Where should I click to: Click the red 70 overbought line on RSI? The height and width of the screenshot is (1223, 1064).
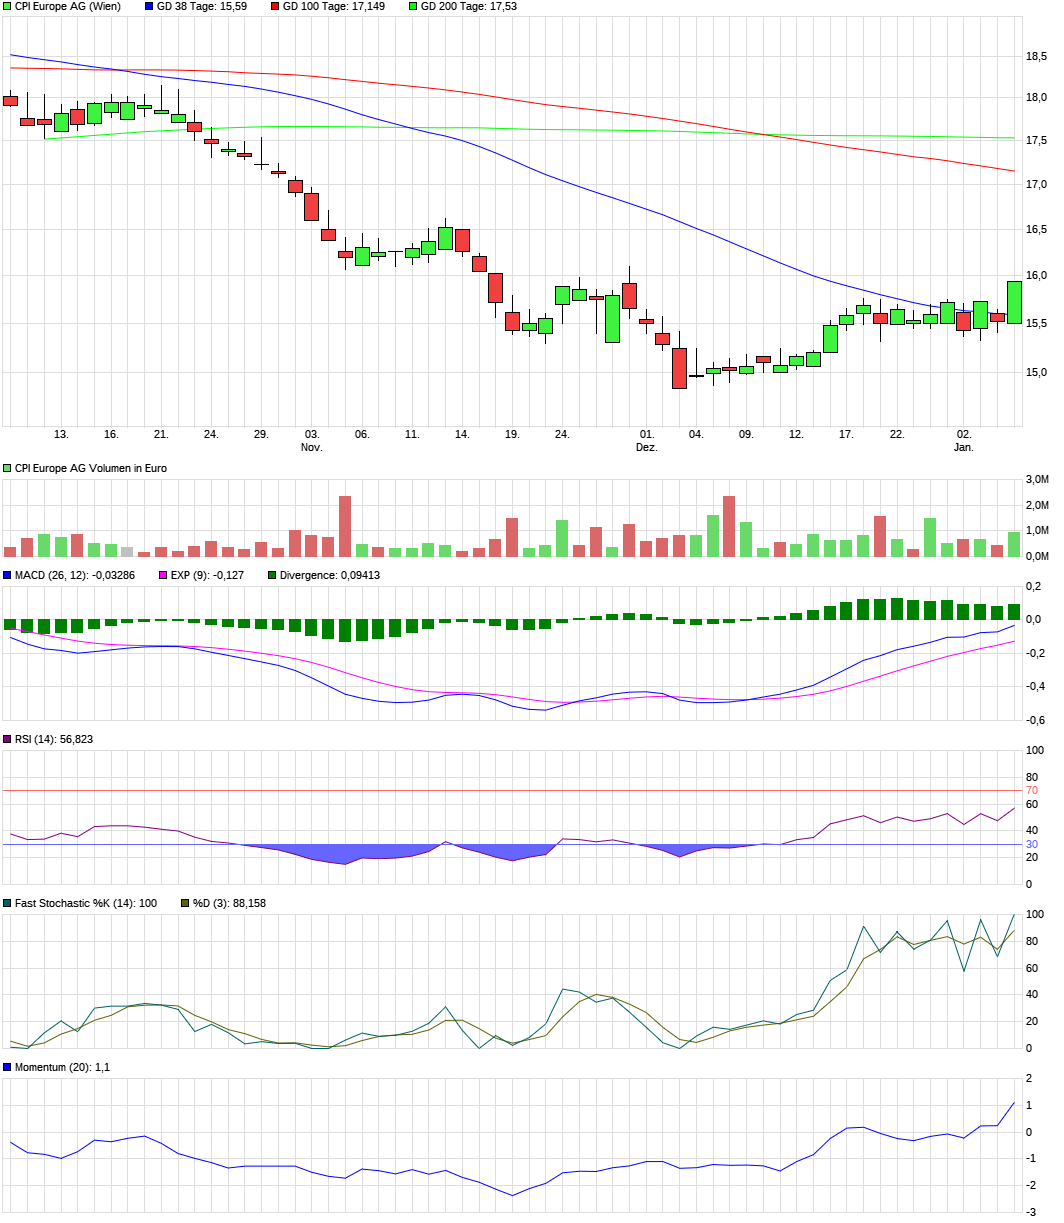500,790
